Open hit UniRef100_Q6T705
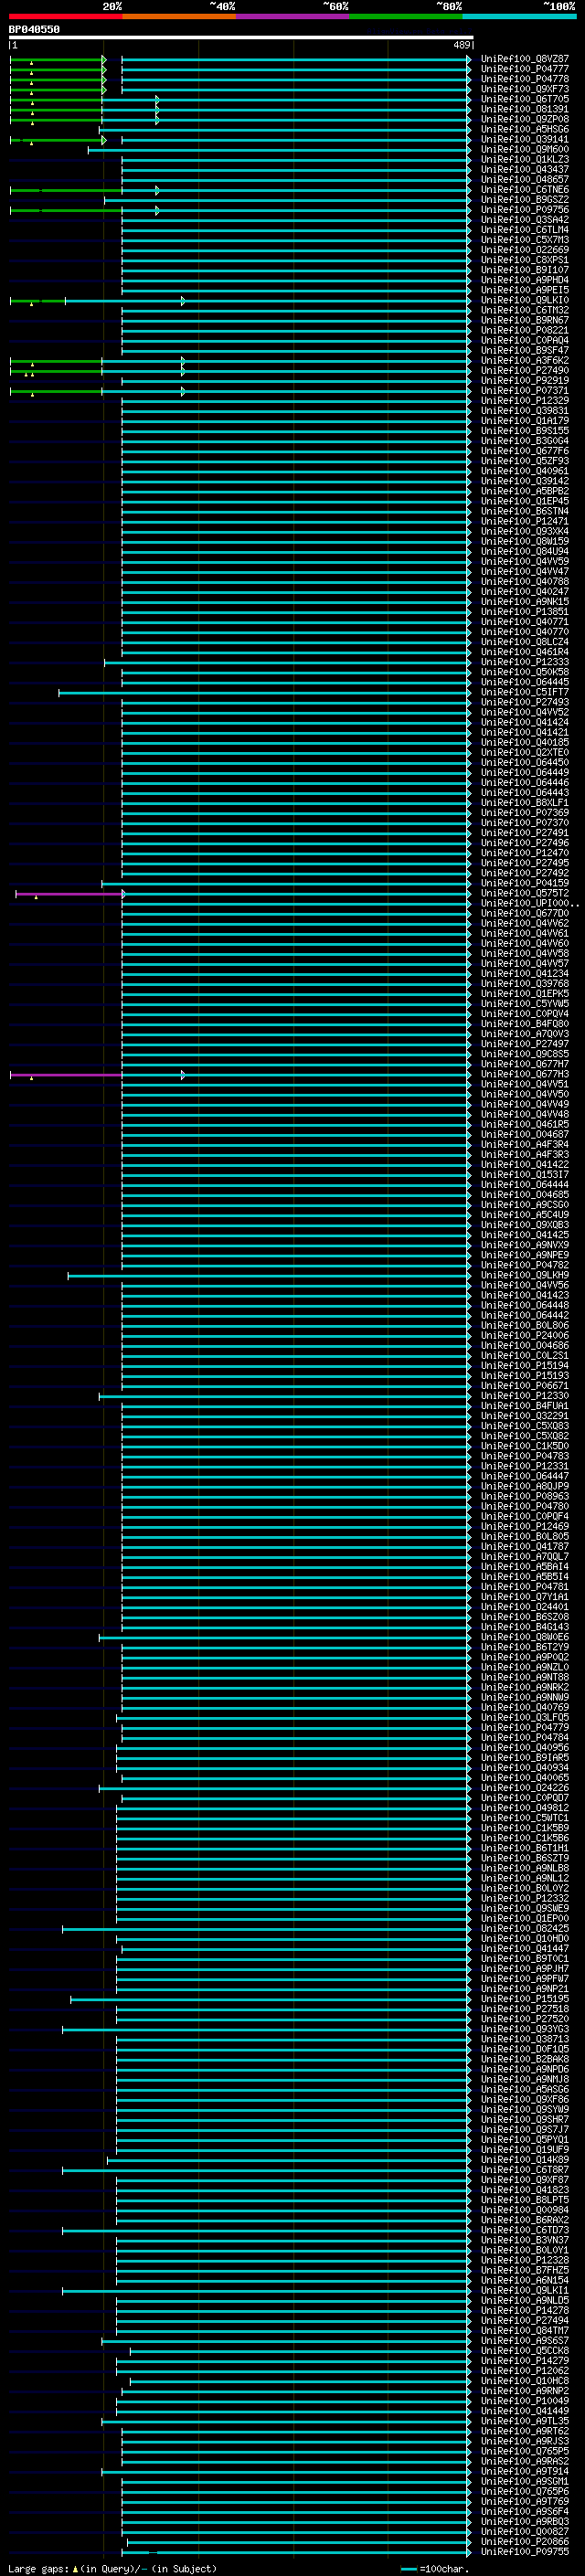This screenshot has height=2576, width=585. tap(524, 99)
